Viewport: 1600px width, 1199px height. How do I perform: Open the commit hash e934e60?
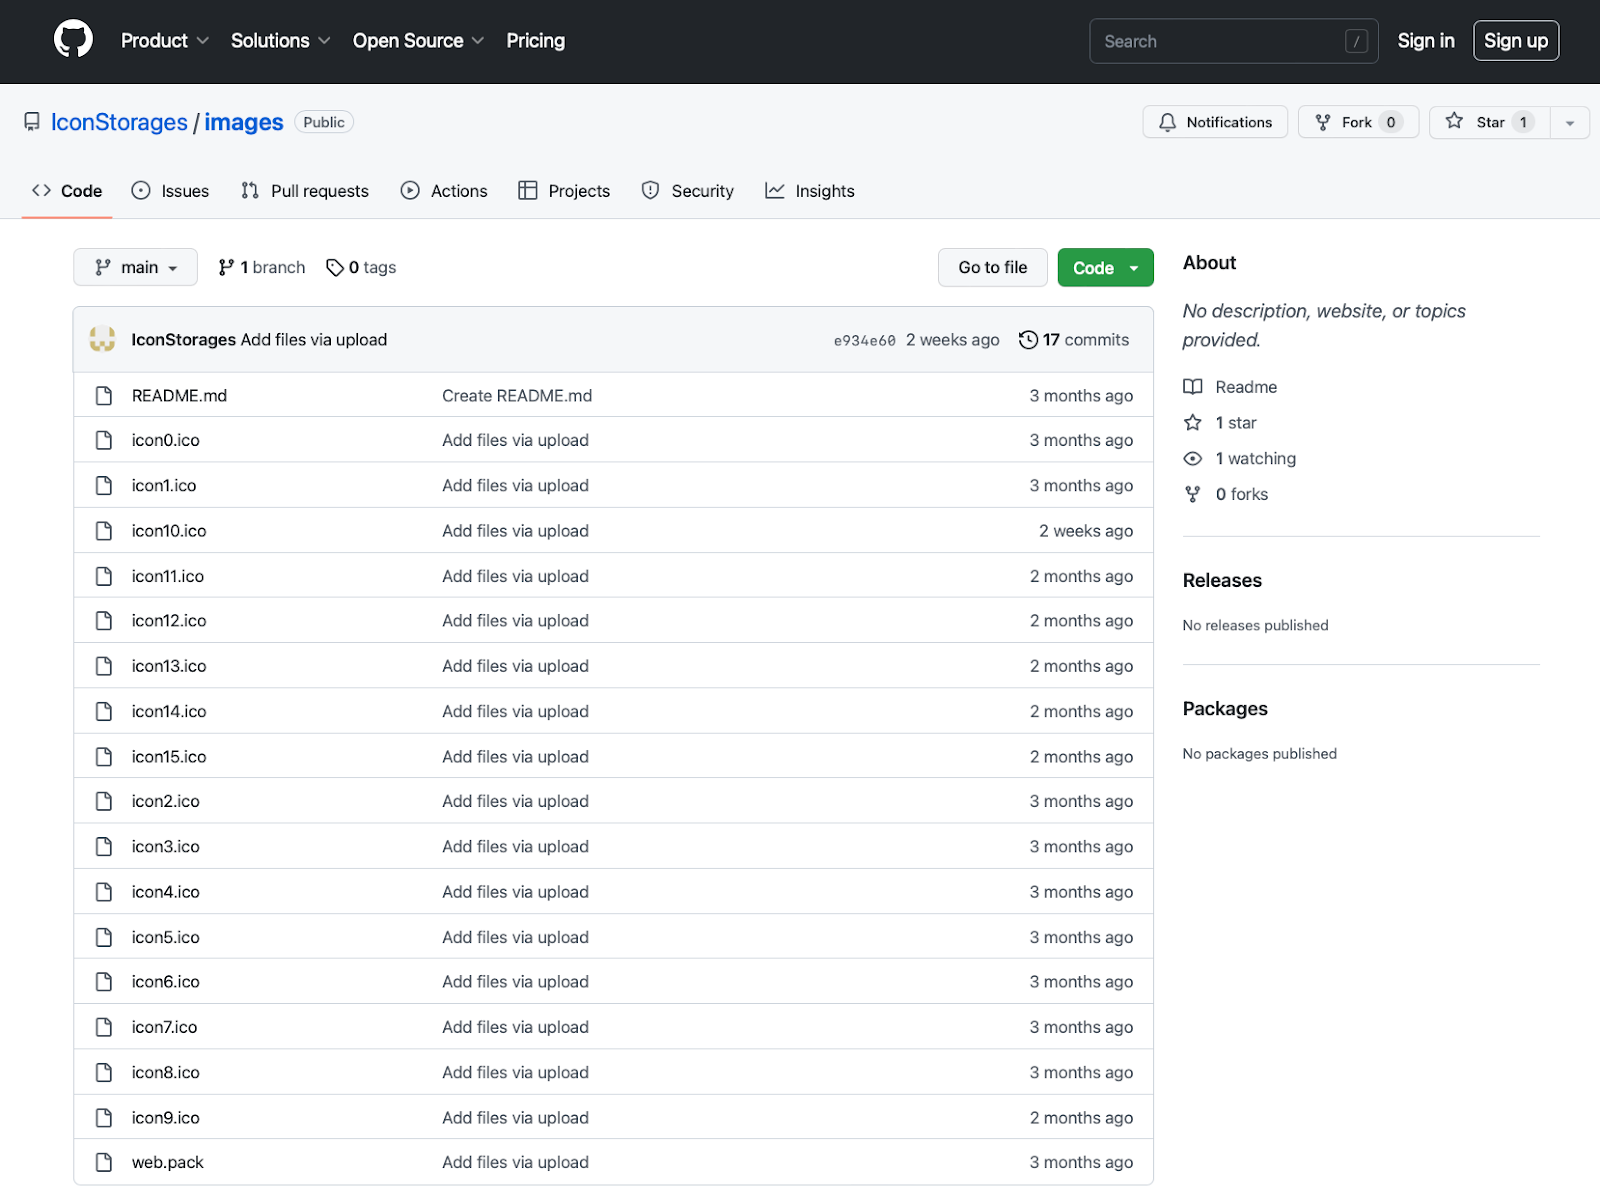[x=865, y=341]
